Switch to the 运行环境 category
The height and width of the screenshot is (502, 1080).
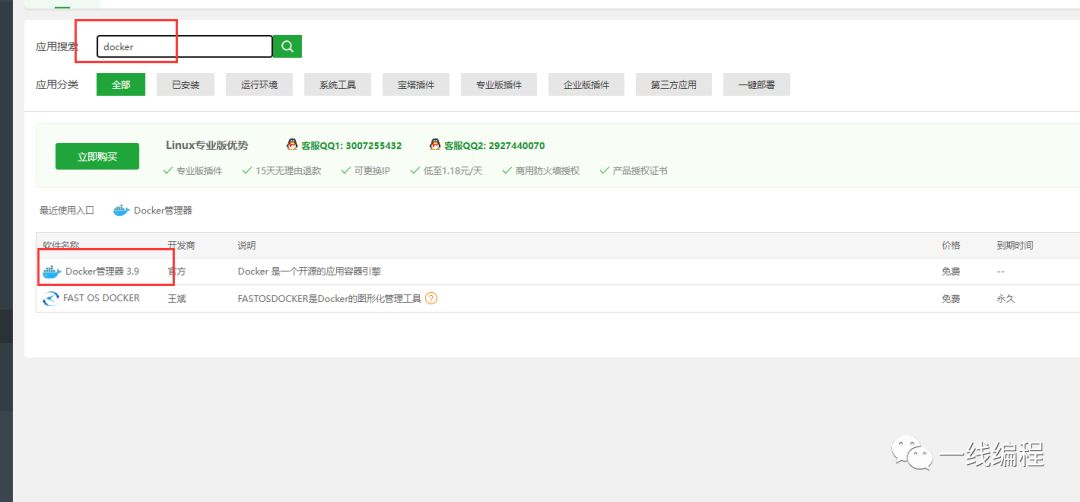tap(259, 85)
